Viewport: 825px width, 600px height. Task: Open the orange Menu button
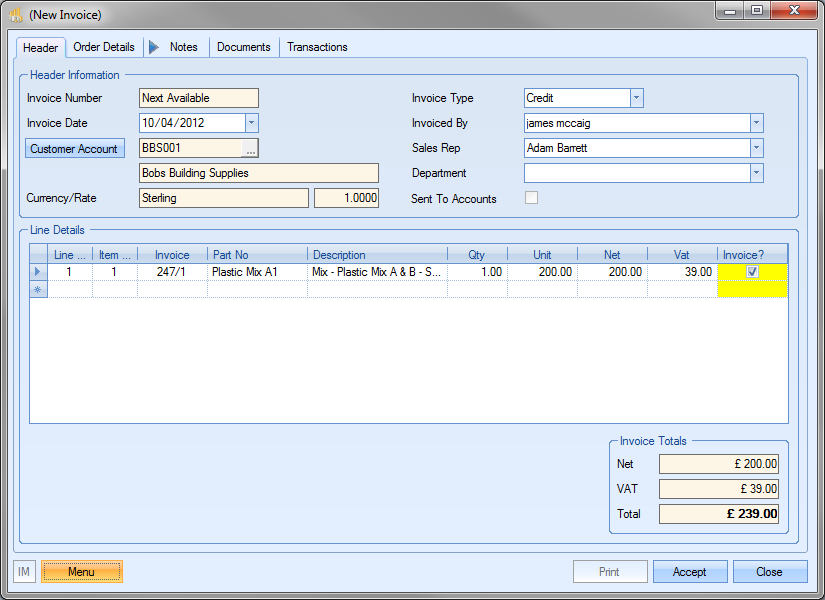(82, 572)
